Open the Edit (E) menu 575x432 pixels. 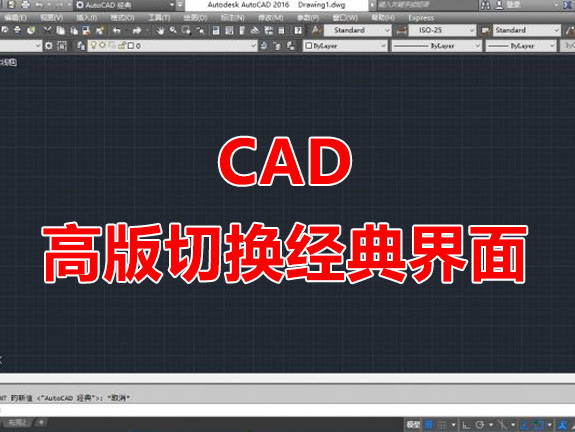(x=15, y=18)
